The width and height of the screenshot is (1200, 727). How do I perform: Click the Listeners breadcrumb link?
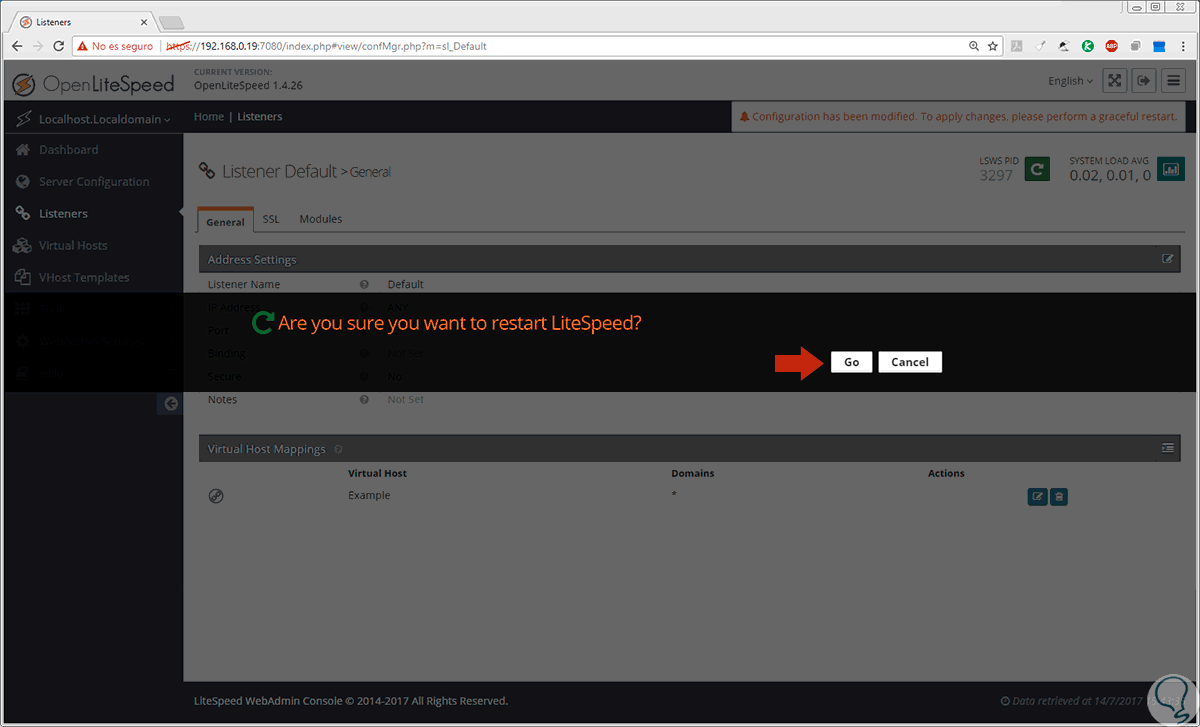click(260, 117)
